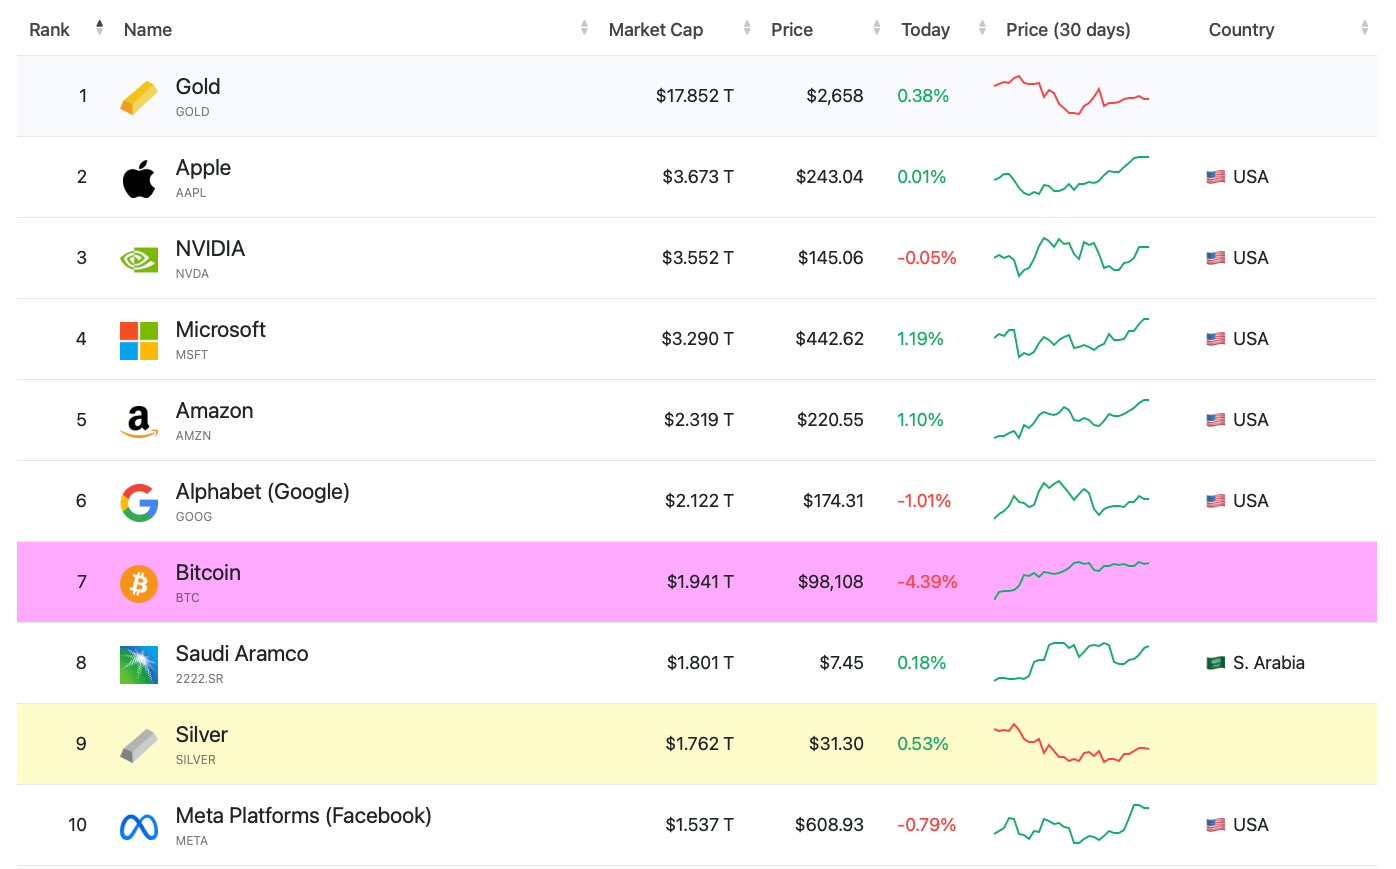
Task: Click Saudi Aramco's 30-day price chart
Action: pos(1071,662)
